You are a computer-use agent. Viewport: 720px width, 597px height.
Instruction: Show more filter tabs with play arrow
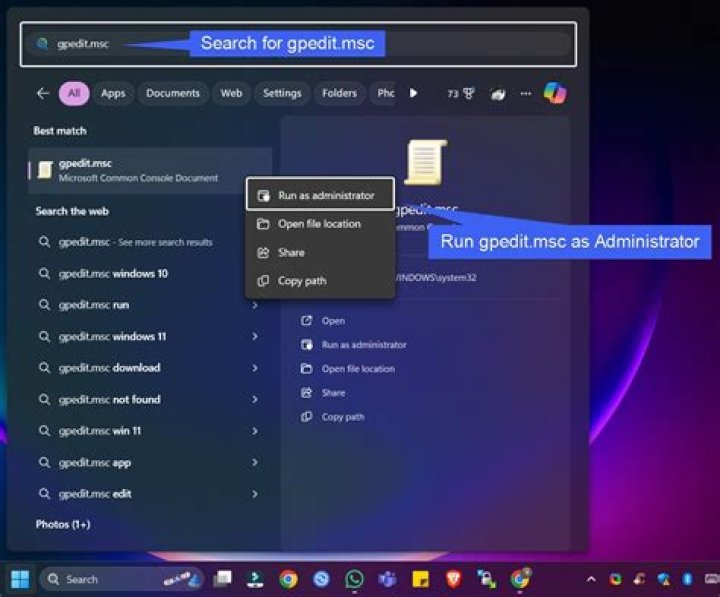pyautogui.click(x=413, y=93)
